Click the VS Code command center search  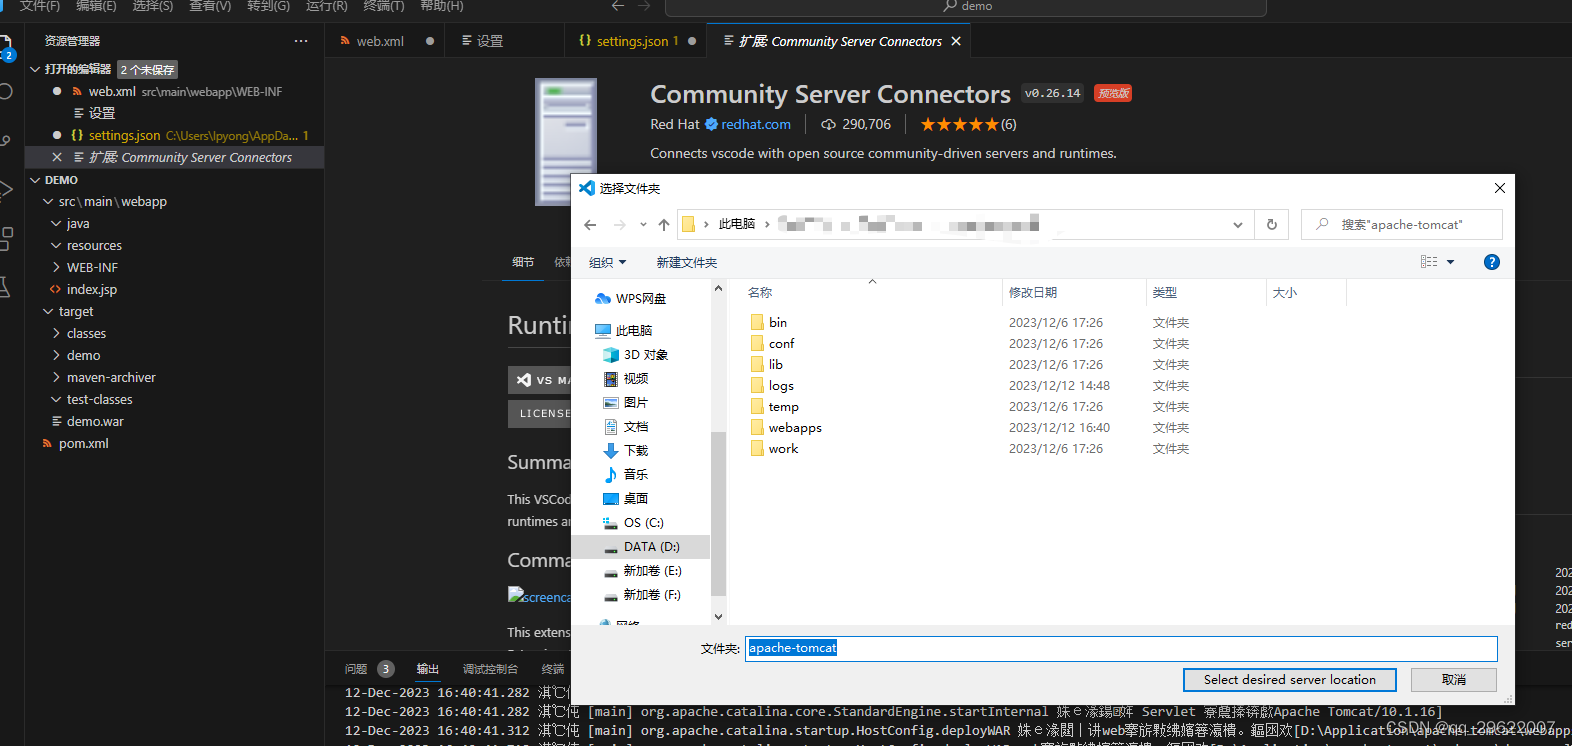(x=966, y=7)
